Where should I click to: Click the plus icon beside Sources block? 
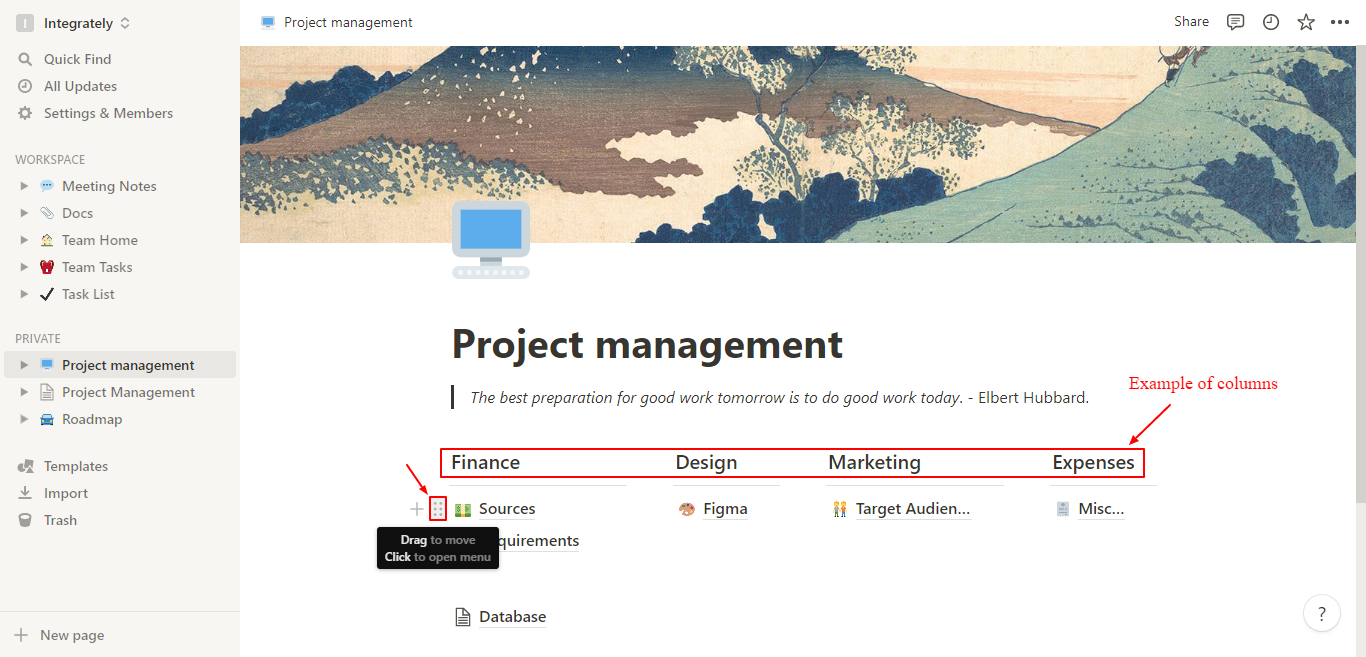click(x=417, y=509)
